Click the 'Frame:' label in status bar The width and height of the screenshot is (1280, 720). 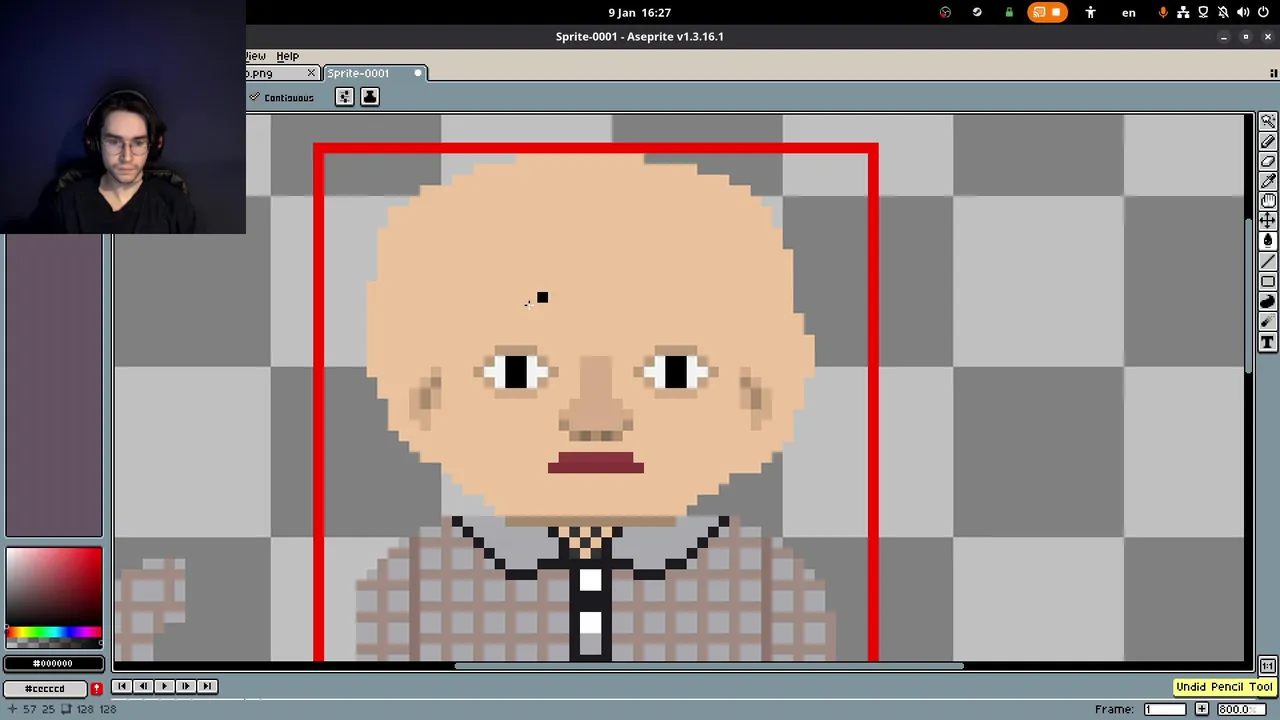click(x=1115, y=709)
